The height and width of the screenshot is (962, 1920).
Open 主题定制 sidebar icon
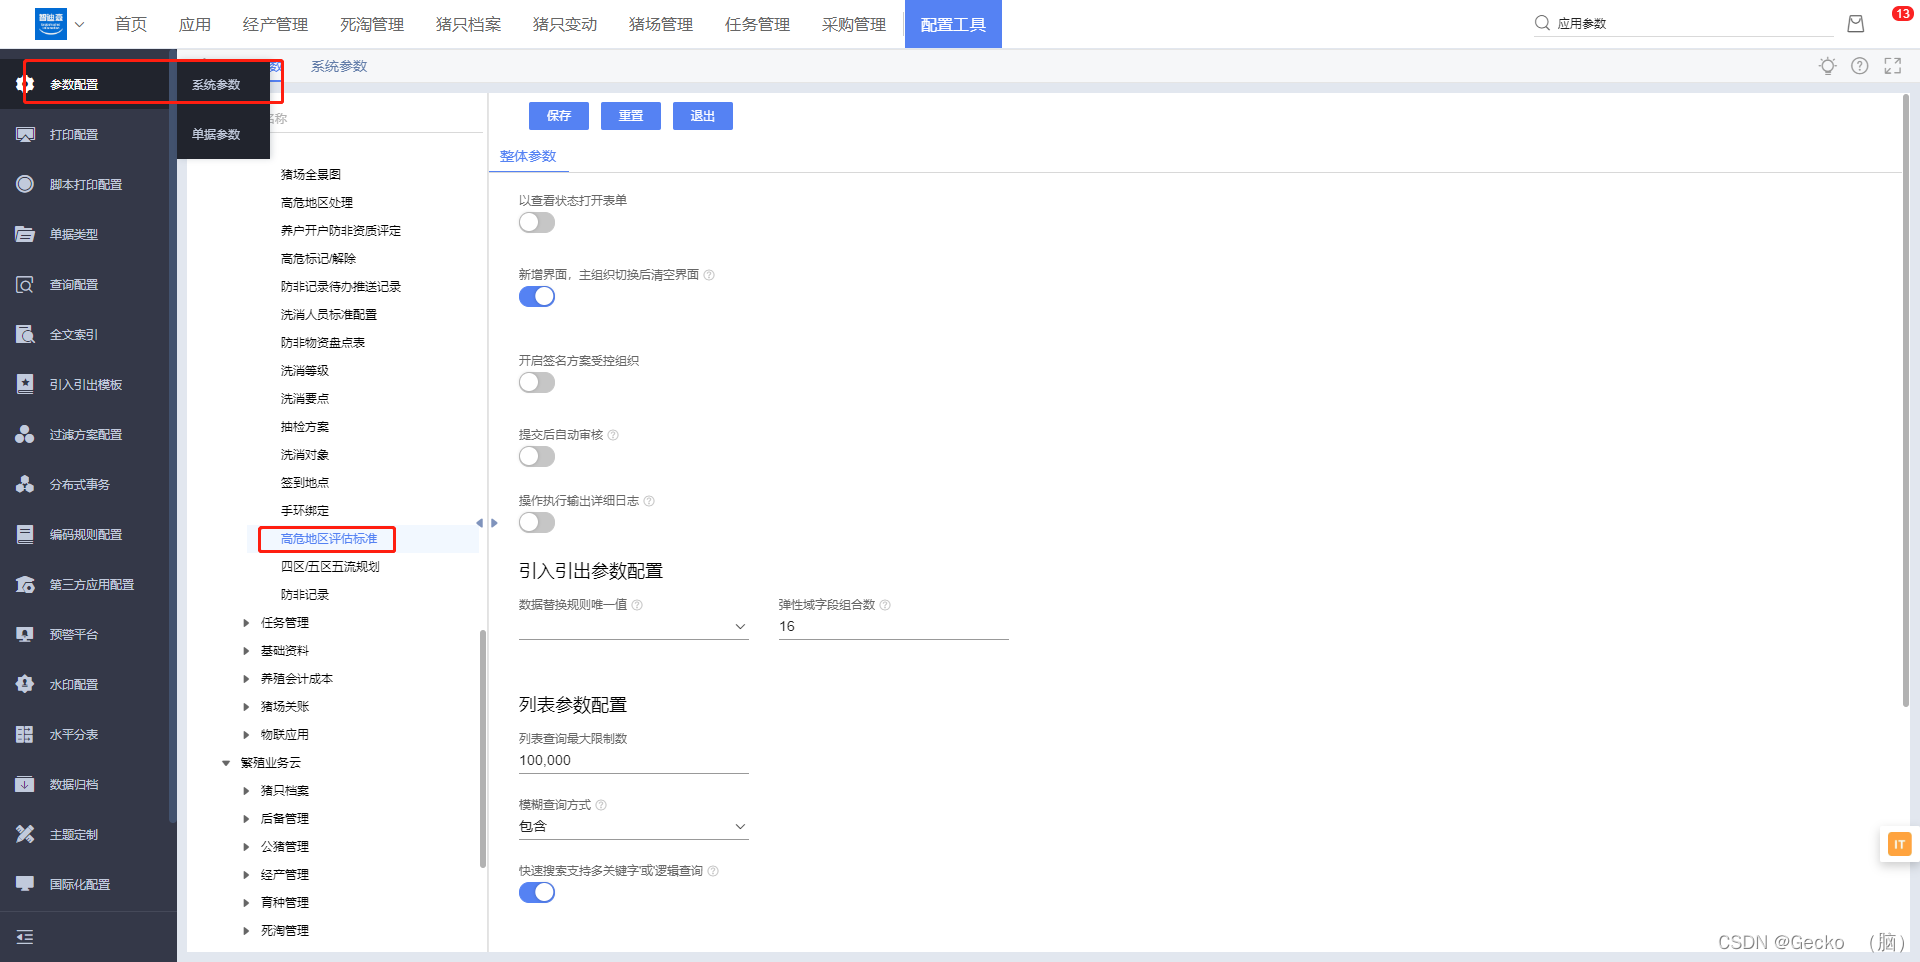(25, 834)
